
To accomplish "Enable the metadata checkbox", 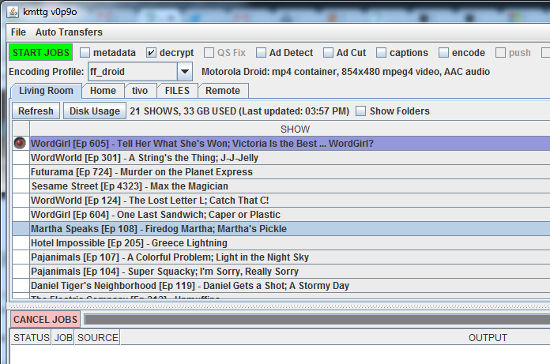I will [x=85, y=53].
